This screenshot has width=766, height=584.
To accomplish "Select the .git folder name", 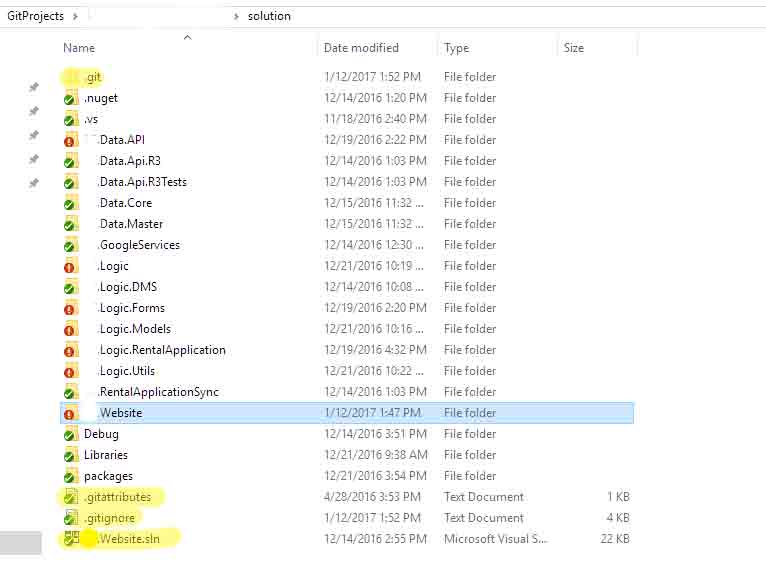I will pos(93,77).
